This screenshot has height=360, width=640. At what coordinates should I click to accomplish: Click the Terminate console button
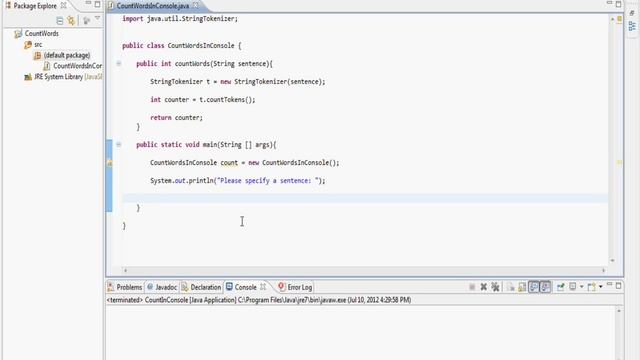[x=472, y=287]
